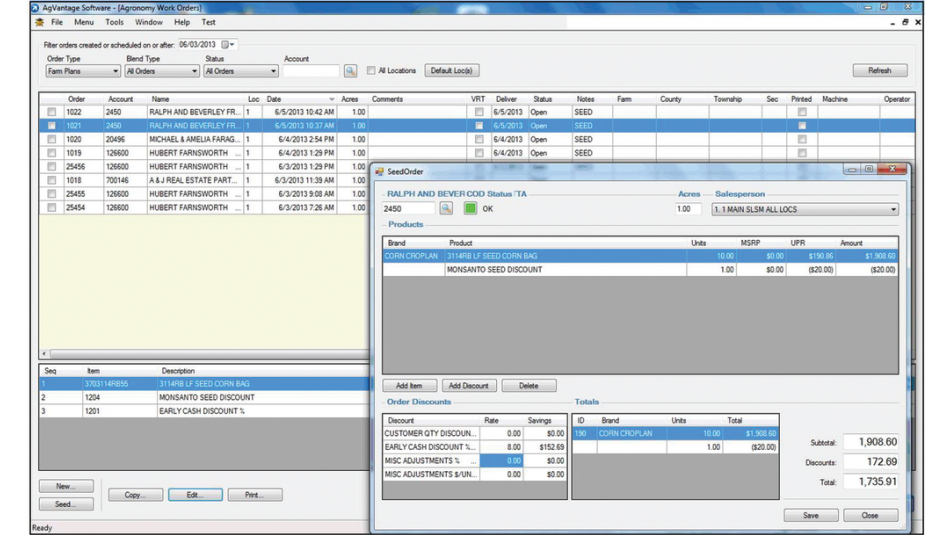Click the AgVantage title bar app icon
The height and width of the screenshot is (535, 950).
point(36,7)
